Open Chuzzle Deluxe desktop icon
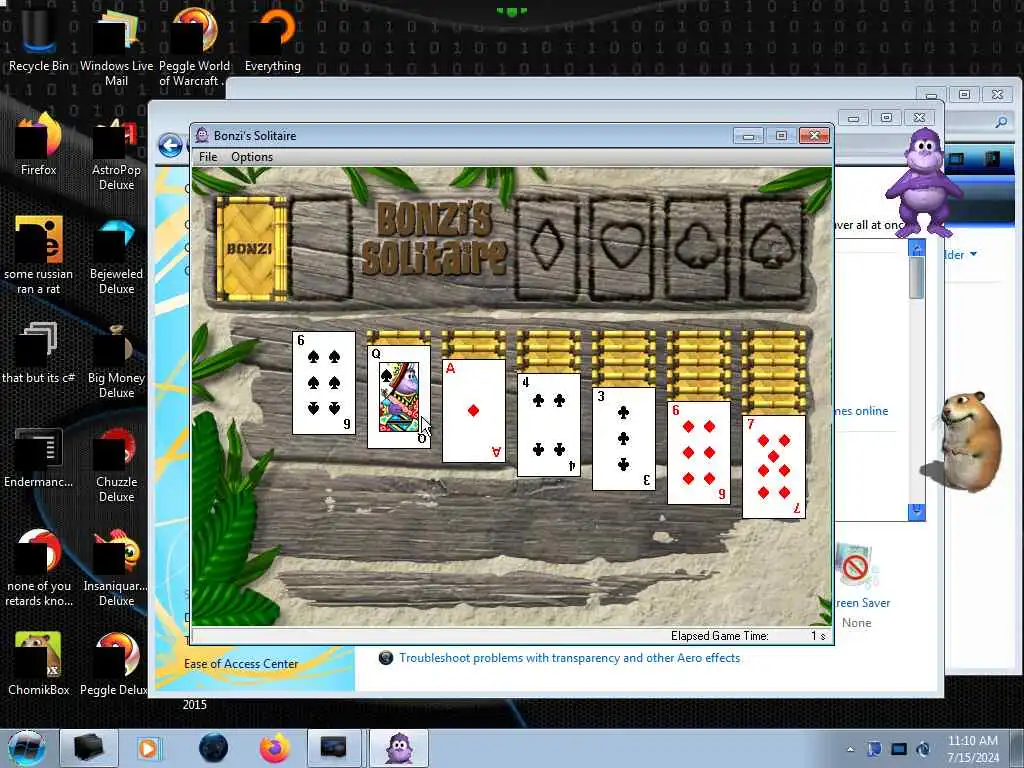The width and height of the screenshot is (1024, 768). pos(116,464)
